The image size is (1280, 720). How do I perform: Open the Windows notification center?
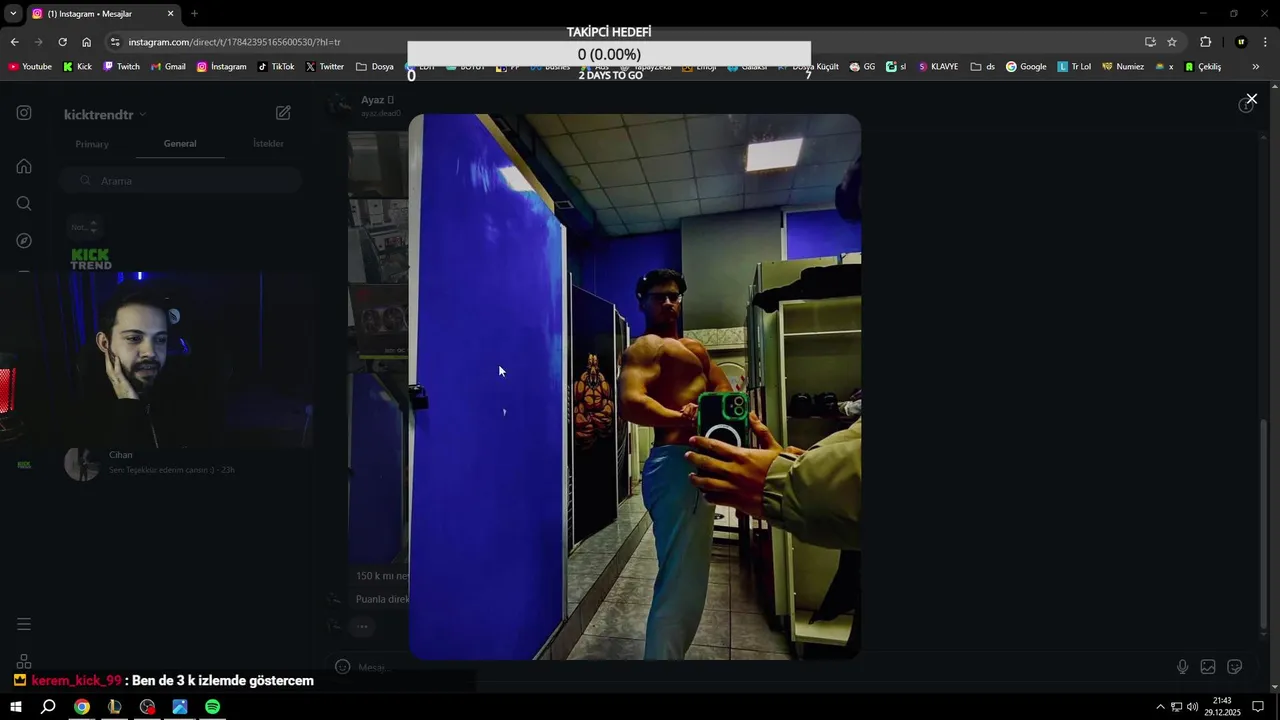tap(1258, 707)
